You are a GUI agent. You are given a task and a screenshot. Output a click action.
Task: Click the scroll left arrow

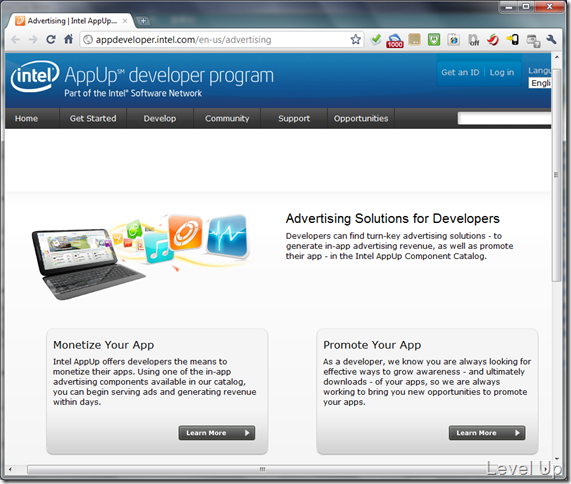pyautogui.click(x=10, y=469)
